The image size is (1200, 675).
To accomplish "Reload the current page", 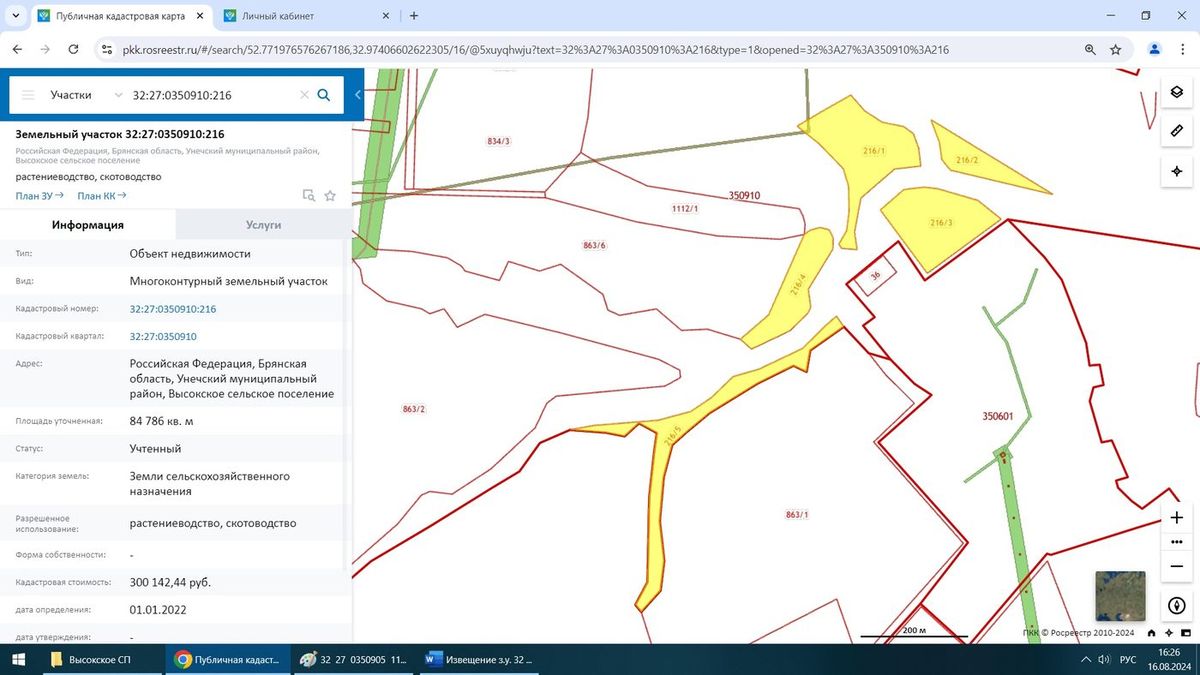I will [x=73, y=49].
